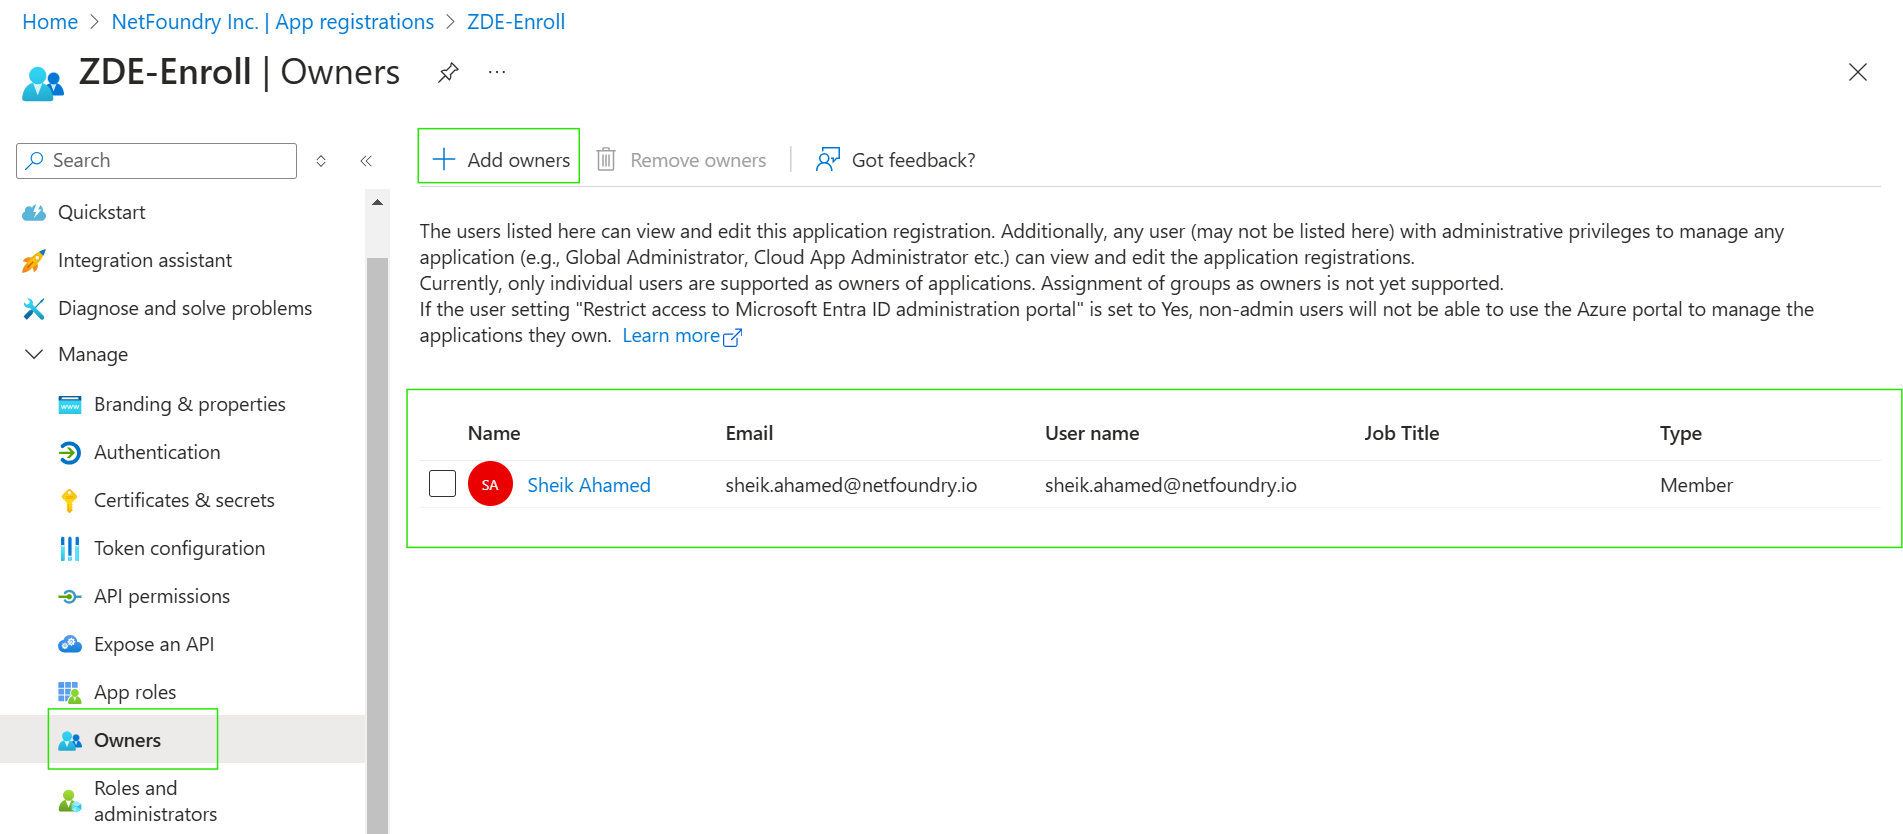Open App roles
The height and width of the screenshot is (834, 1903).
point(135,692)
